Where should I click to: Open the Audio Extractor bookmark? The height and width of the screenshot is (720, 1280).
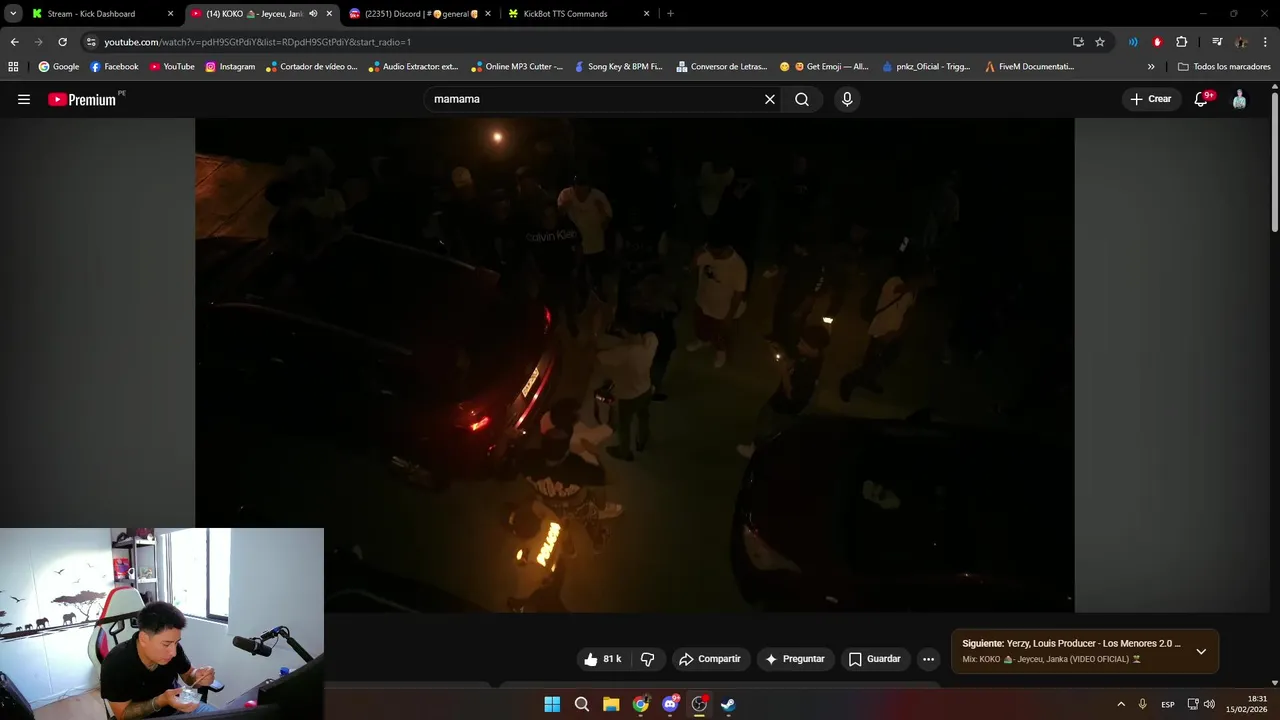coord(413,67)
